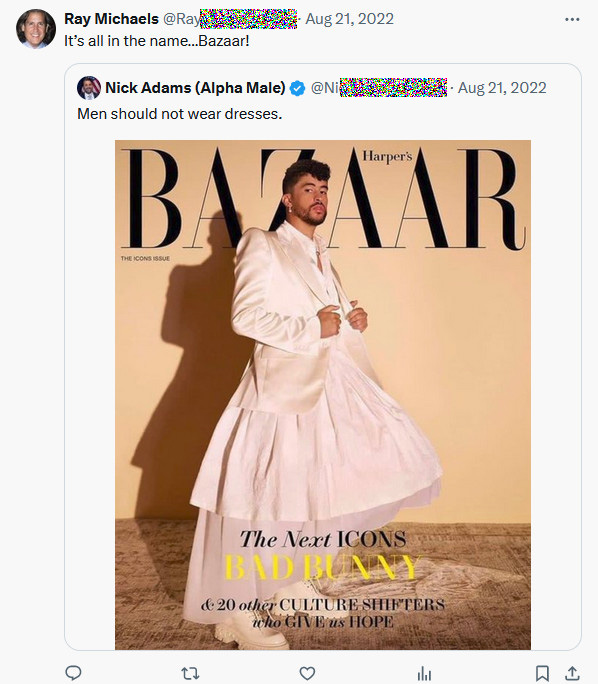Click the blue verified badge
The height and width of the screenshot is (684, 598).
(x=297, y=88)
